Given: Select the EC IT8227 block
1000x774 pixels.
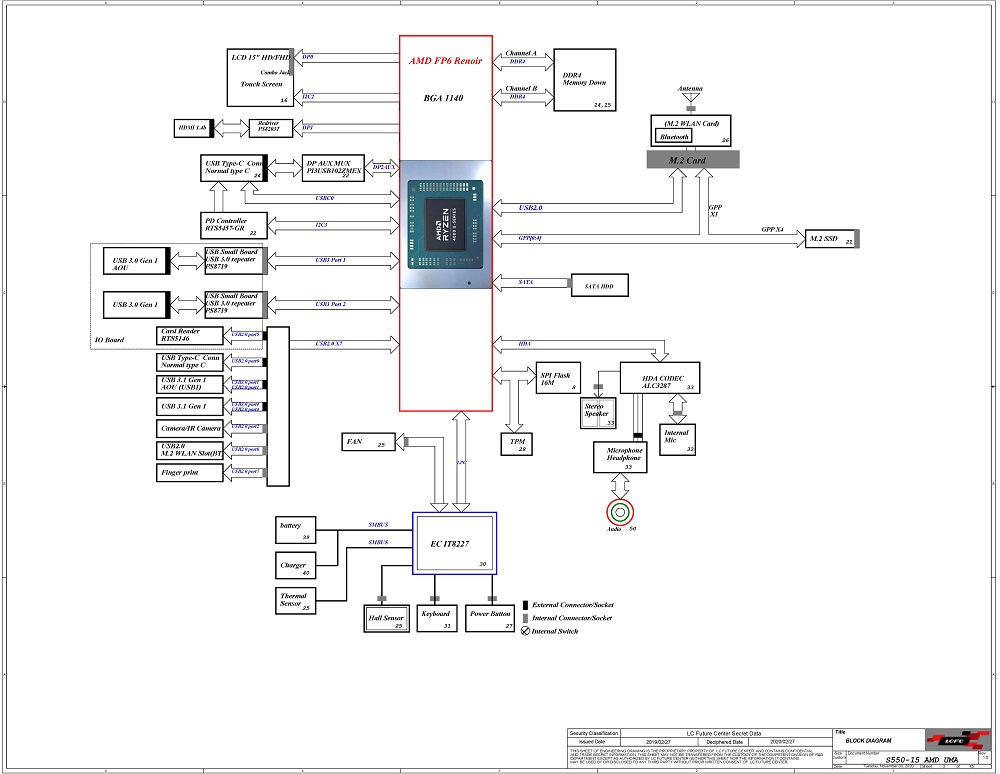Looking at the screenshot, I should tap(455, 543).
